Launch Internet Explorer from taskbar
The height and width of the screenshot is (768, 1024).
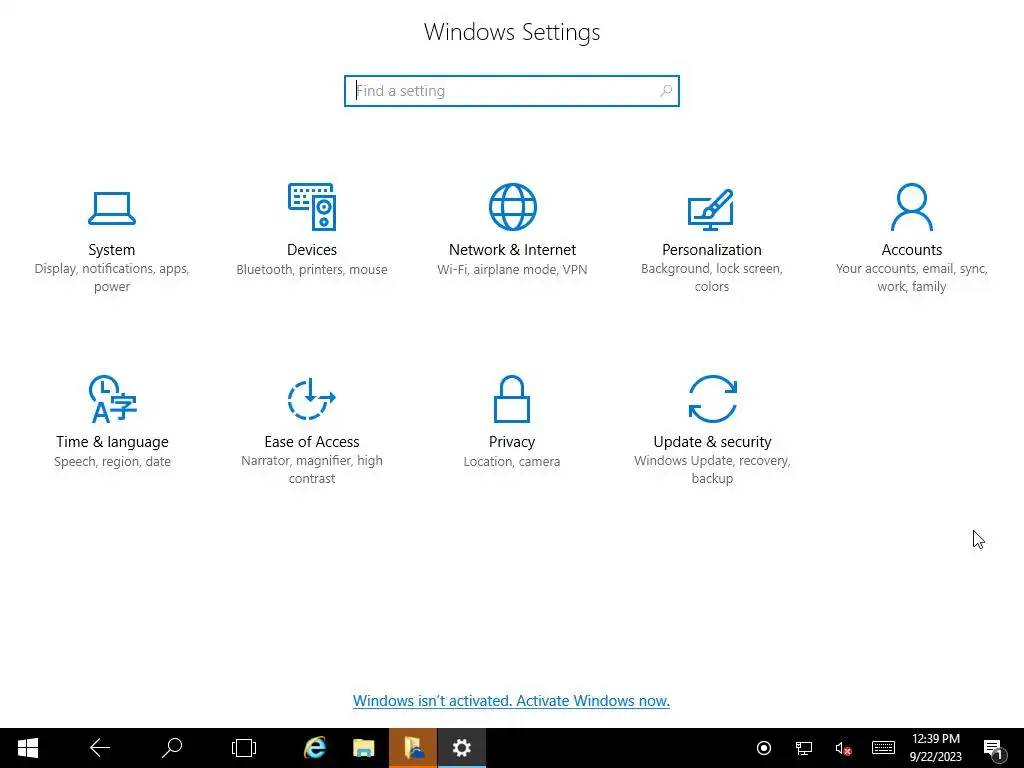click(x=315, y=748)
